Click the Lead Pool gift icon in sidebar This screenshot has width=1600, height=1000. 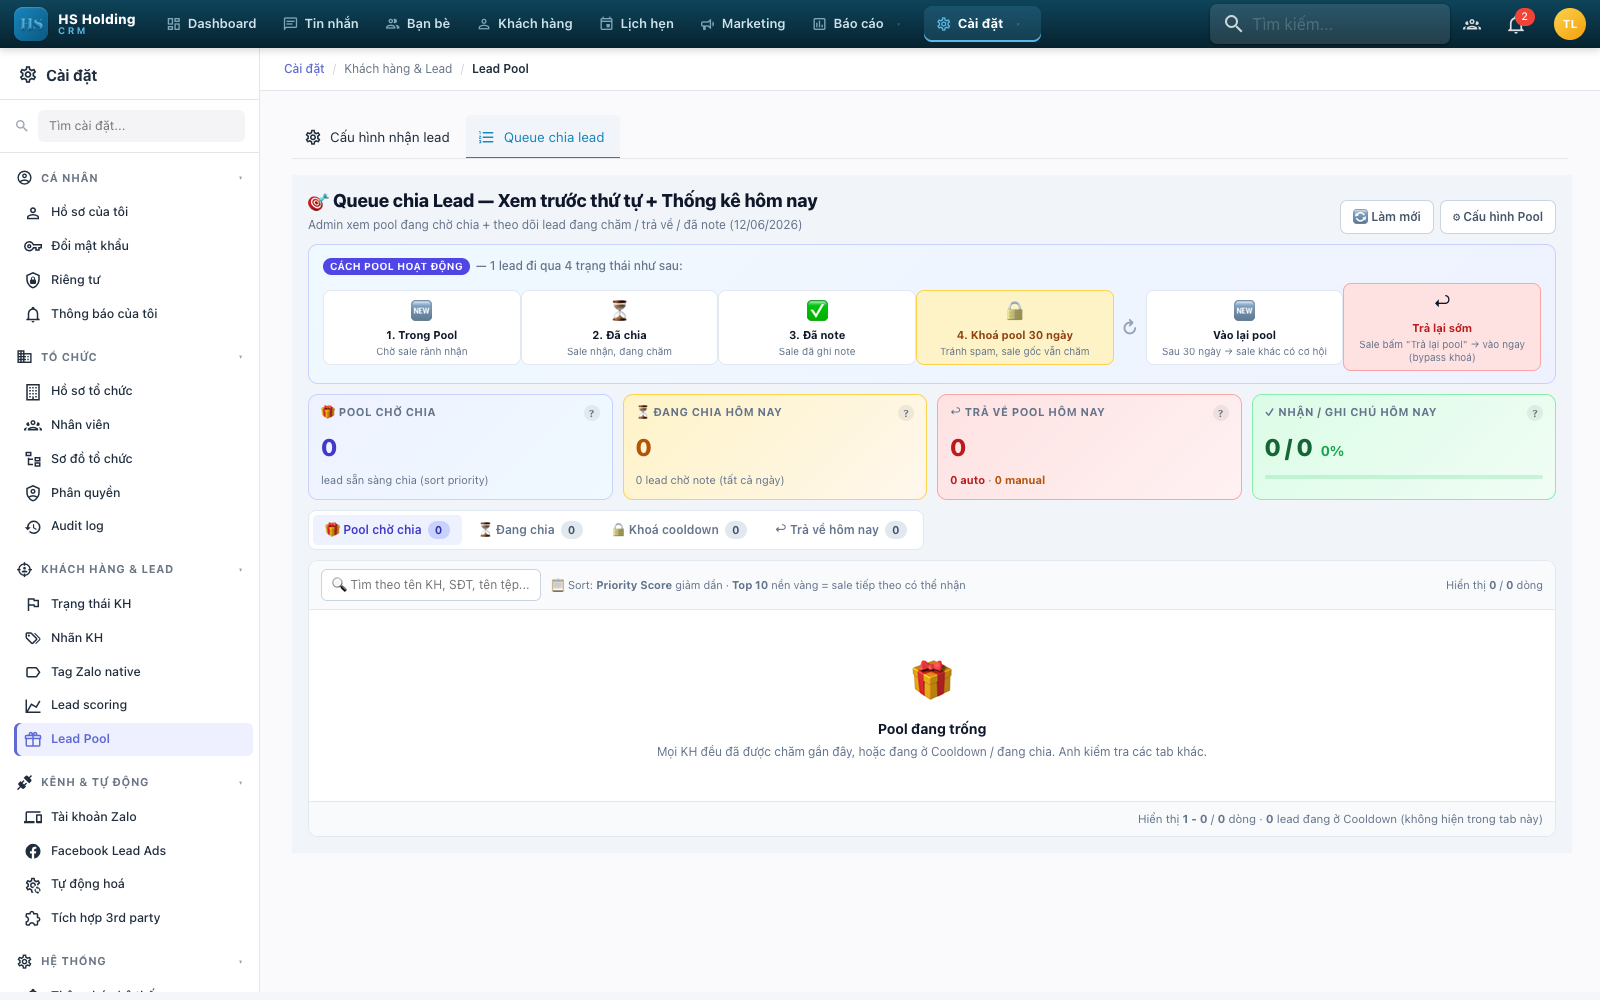(33, 739)
